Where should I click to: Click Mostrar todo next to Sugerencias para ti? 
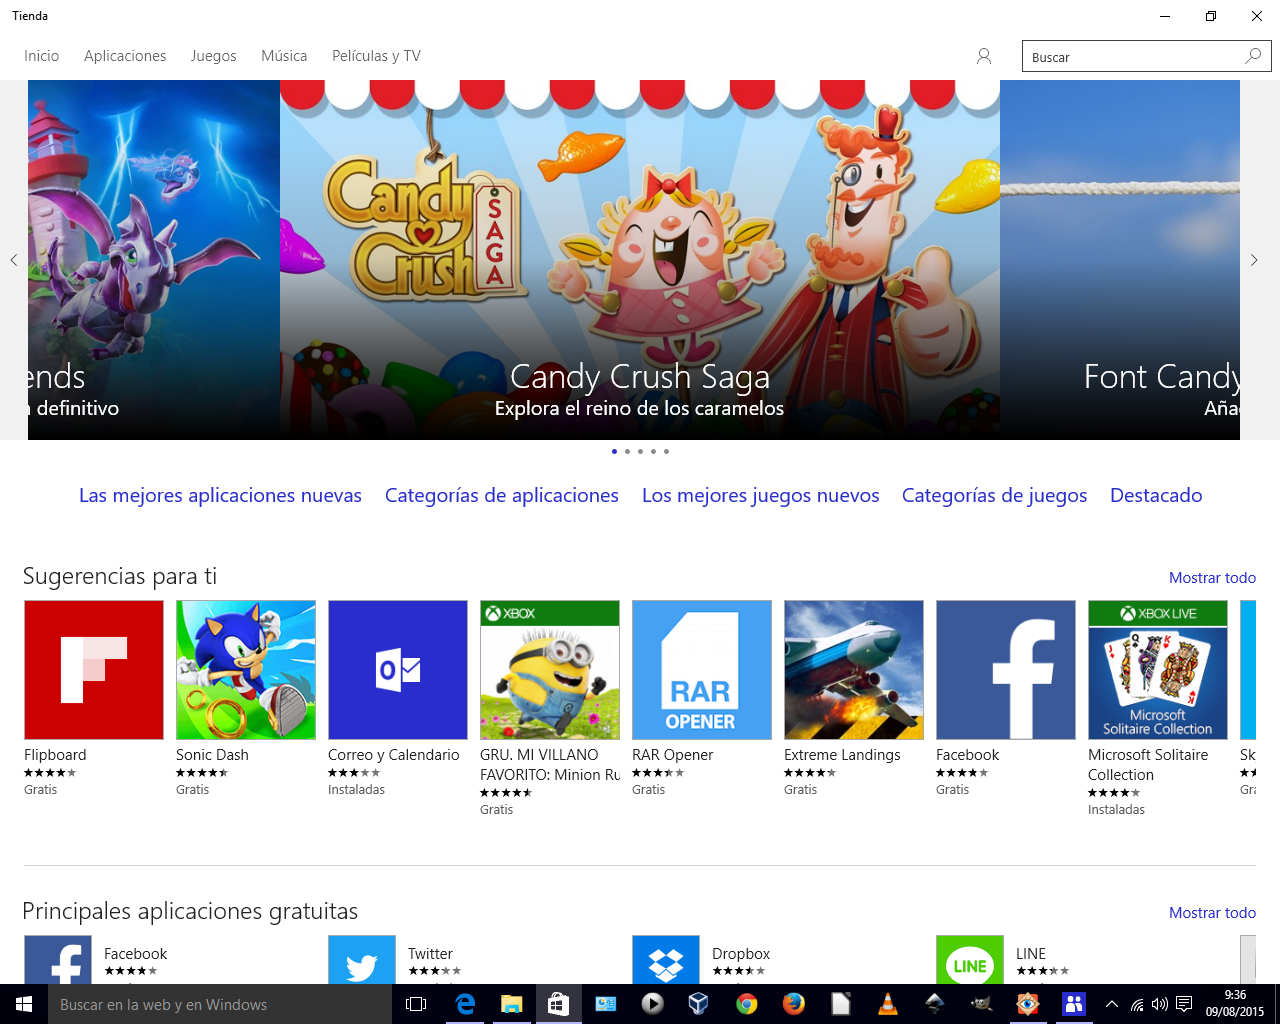(1212, 578)
